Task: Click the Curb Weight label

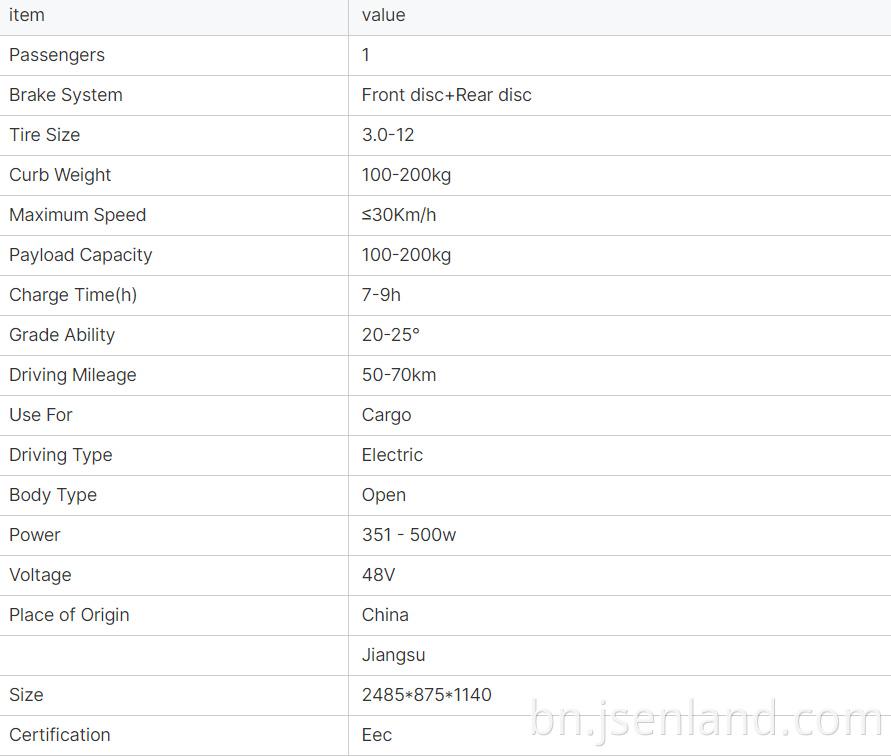Action: [x=60, y=175]
